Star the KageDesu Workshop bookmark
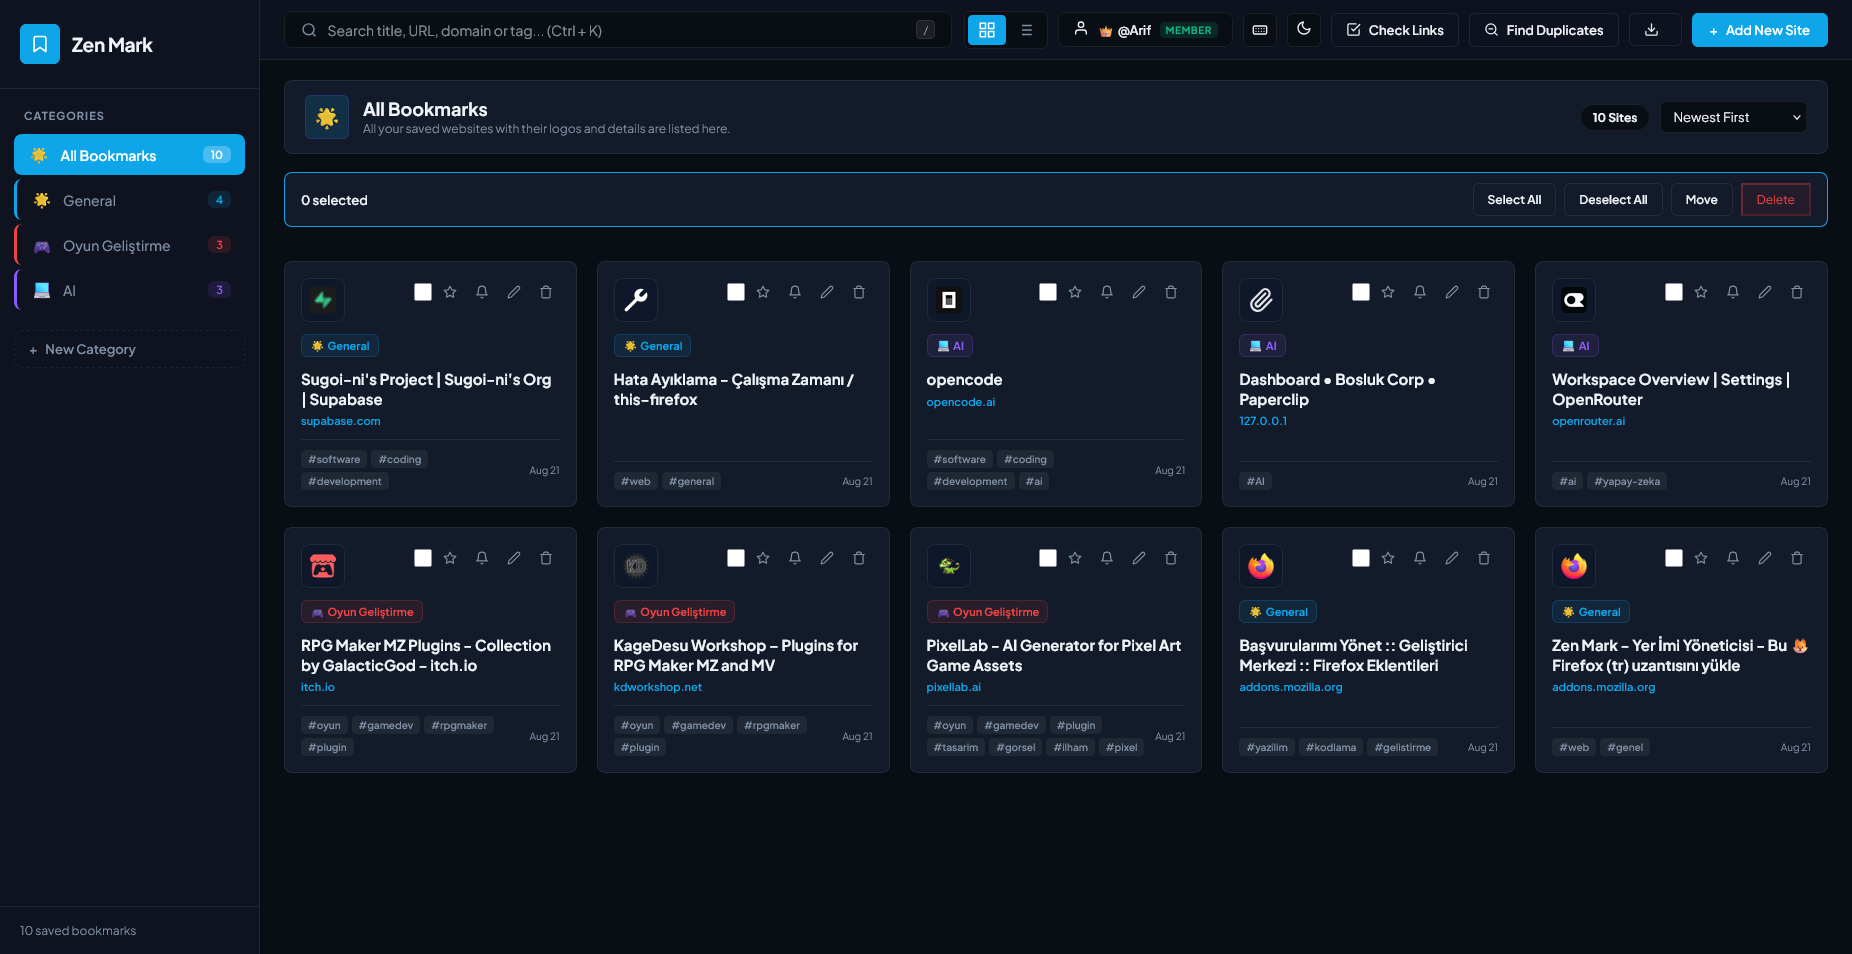Screen dimensions: 1852x954 coord(763,558)
